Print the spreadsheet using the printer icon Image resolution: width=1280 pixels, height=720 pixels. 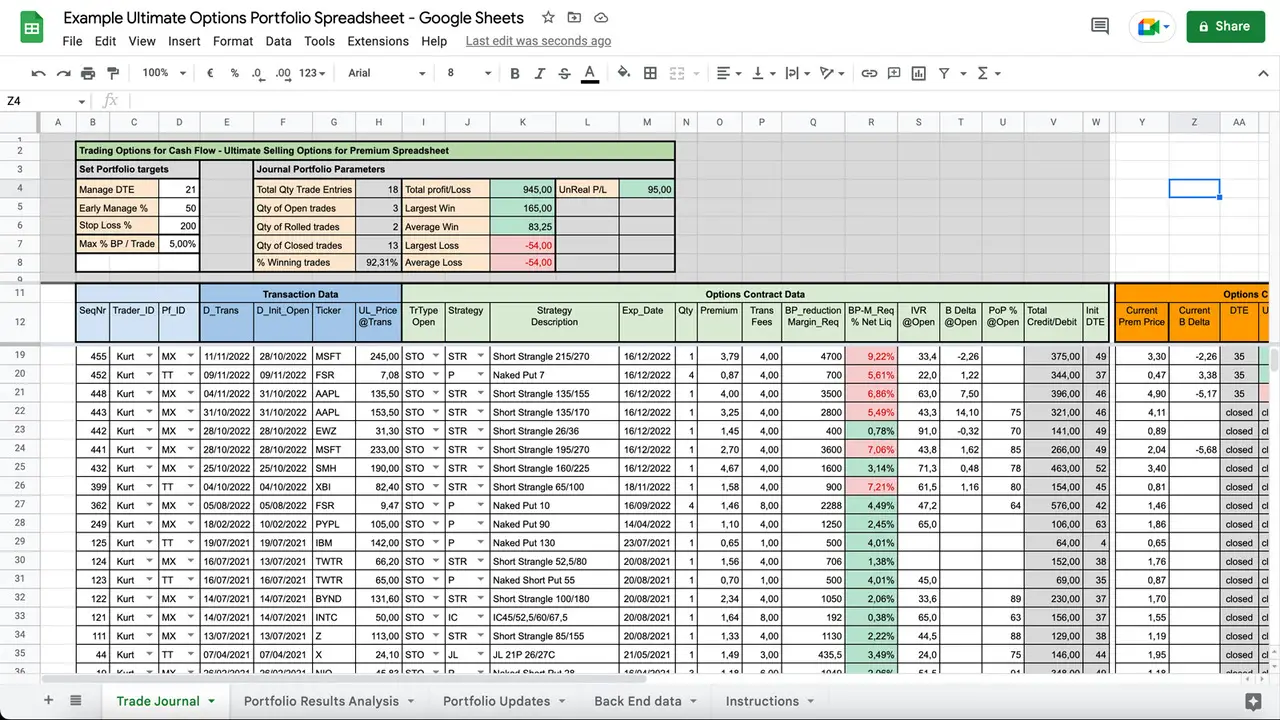coord(88,73)
